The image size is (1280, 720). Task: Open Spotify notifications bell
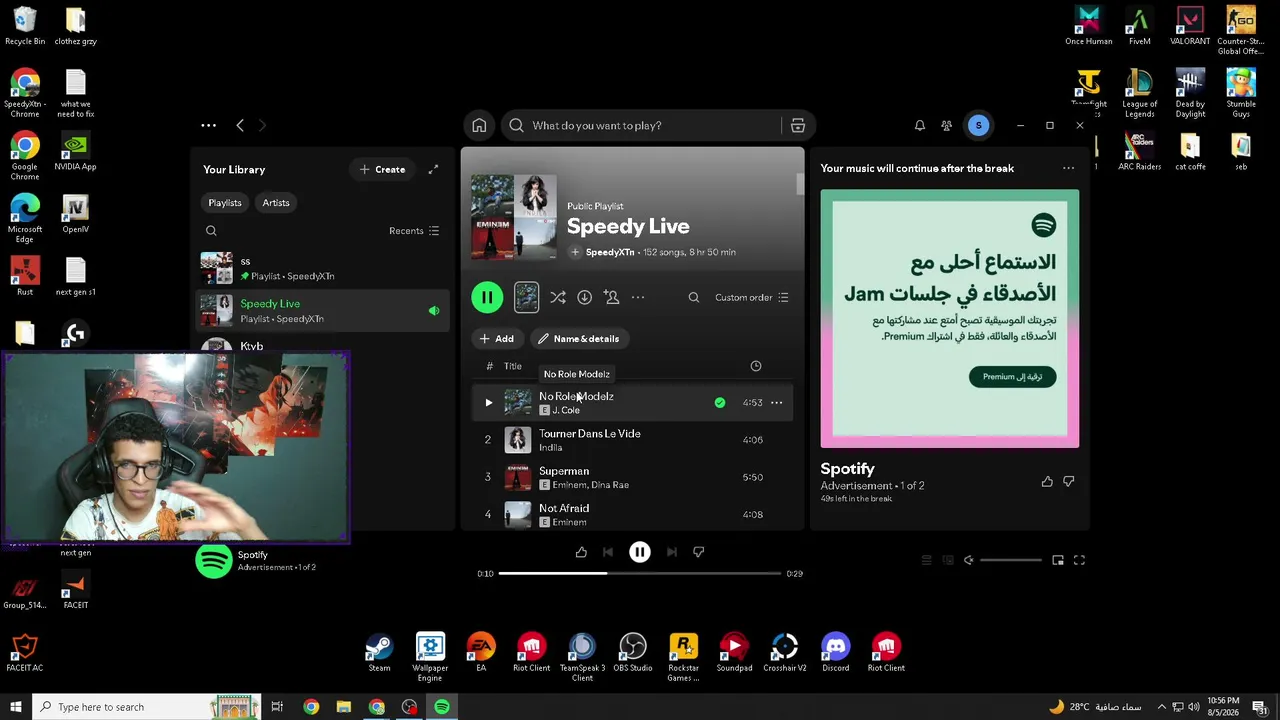click(920, 126)
